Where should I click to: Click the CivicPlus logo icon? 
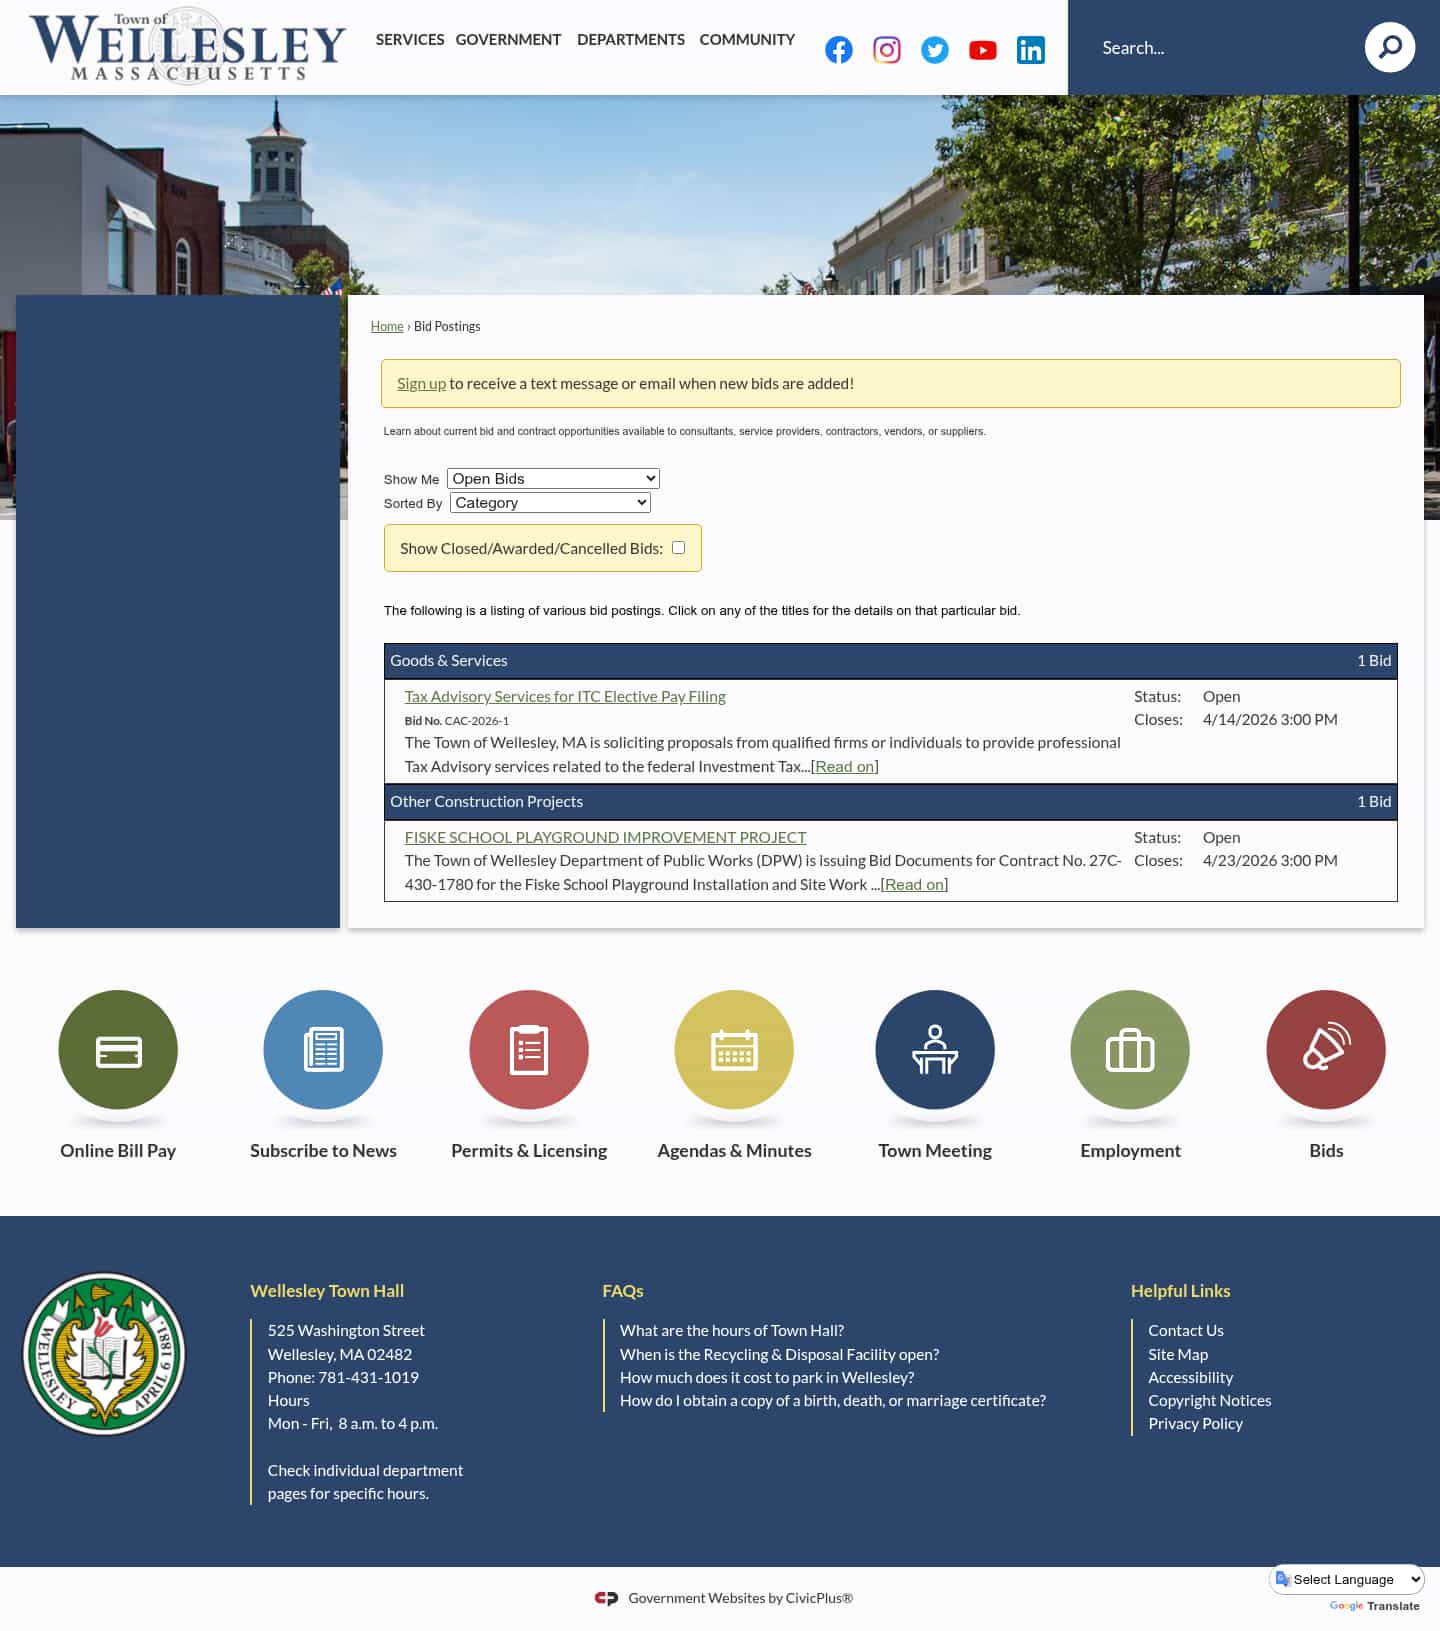[x=606, y=1598]
